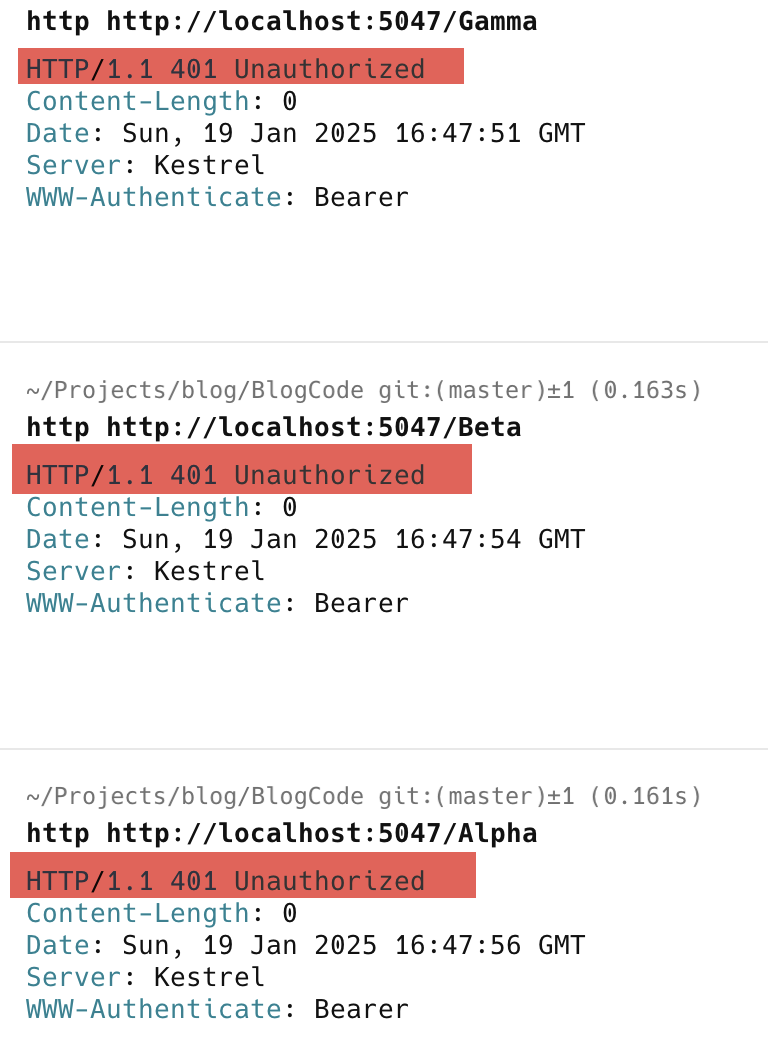Click the prompt line showing (0.161s)
This screenshot has height=1054, width=768.
[364, 796]
